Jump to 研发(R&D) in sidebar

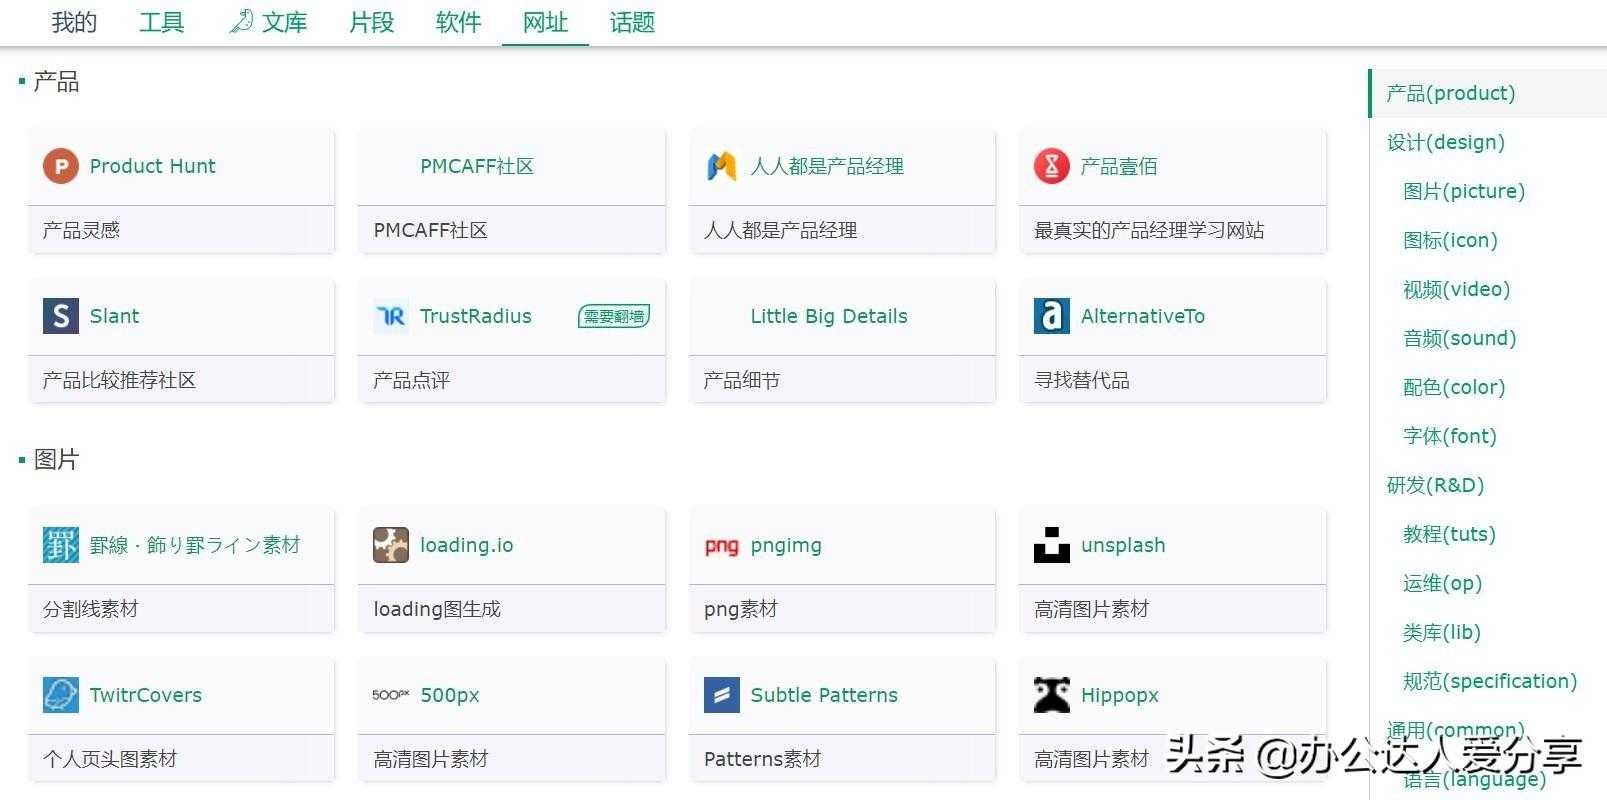[1436, 485]
